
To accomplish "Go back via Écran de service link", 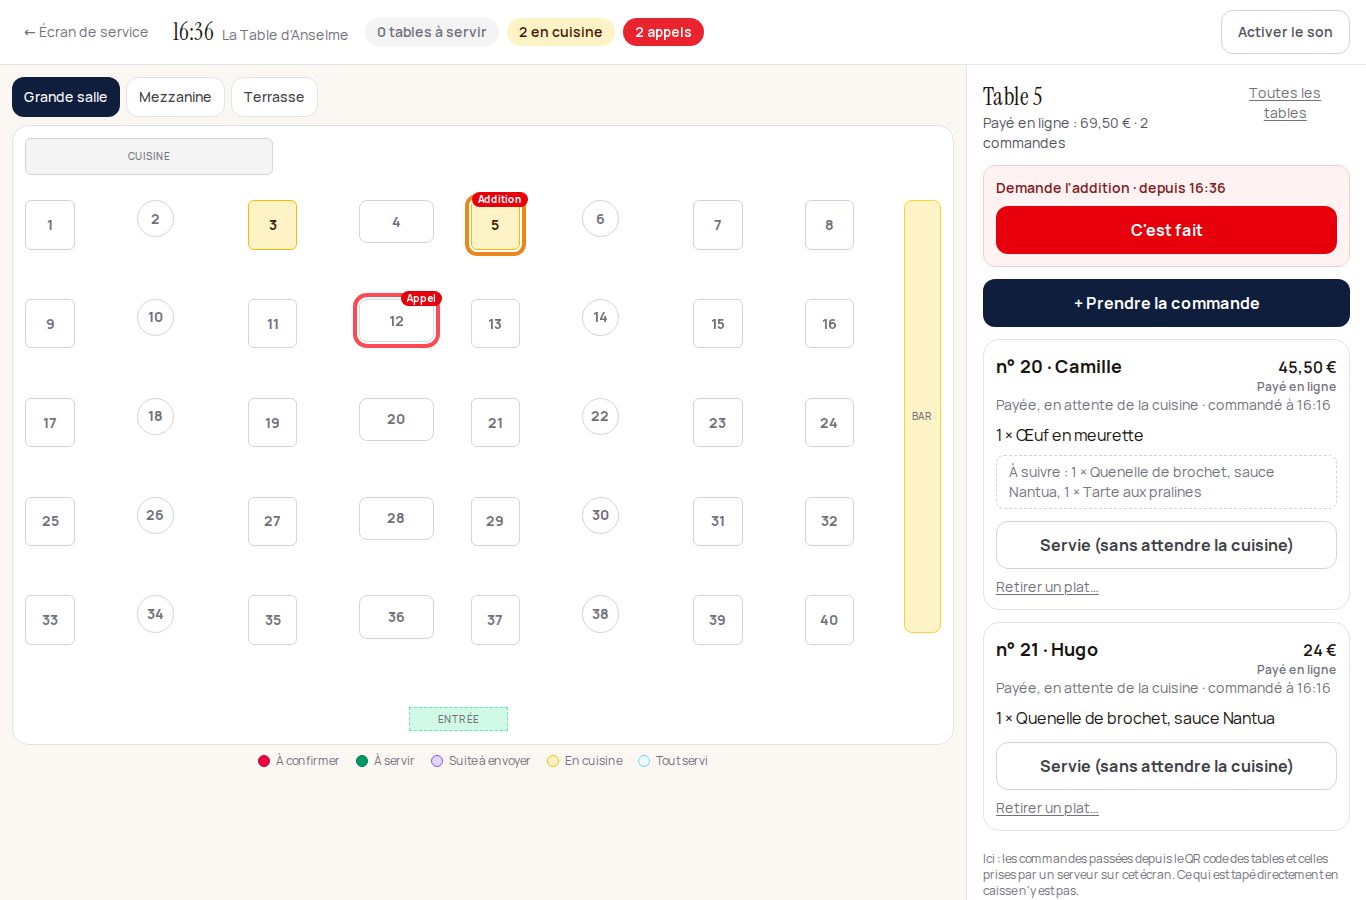I will [86, 32].
